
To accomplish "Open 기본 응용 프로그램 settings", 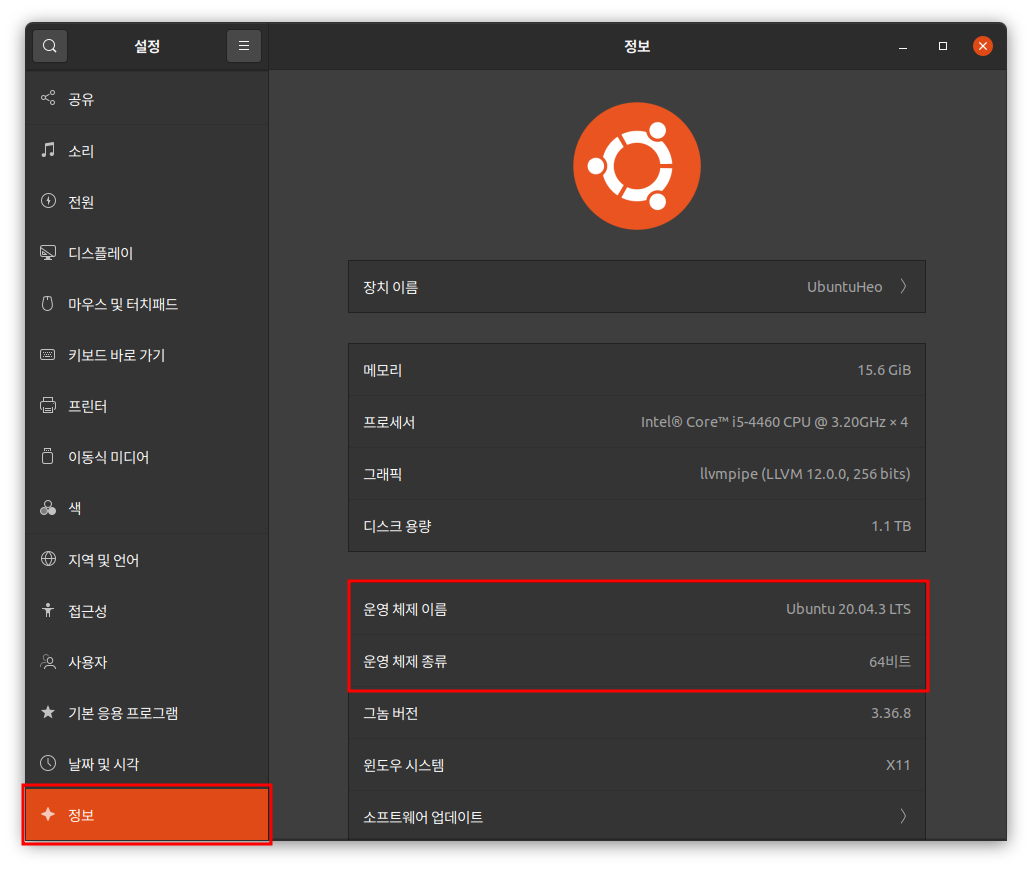I will point(147,713).
